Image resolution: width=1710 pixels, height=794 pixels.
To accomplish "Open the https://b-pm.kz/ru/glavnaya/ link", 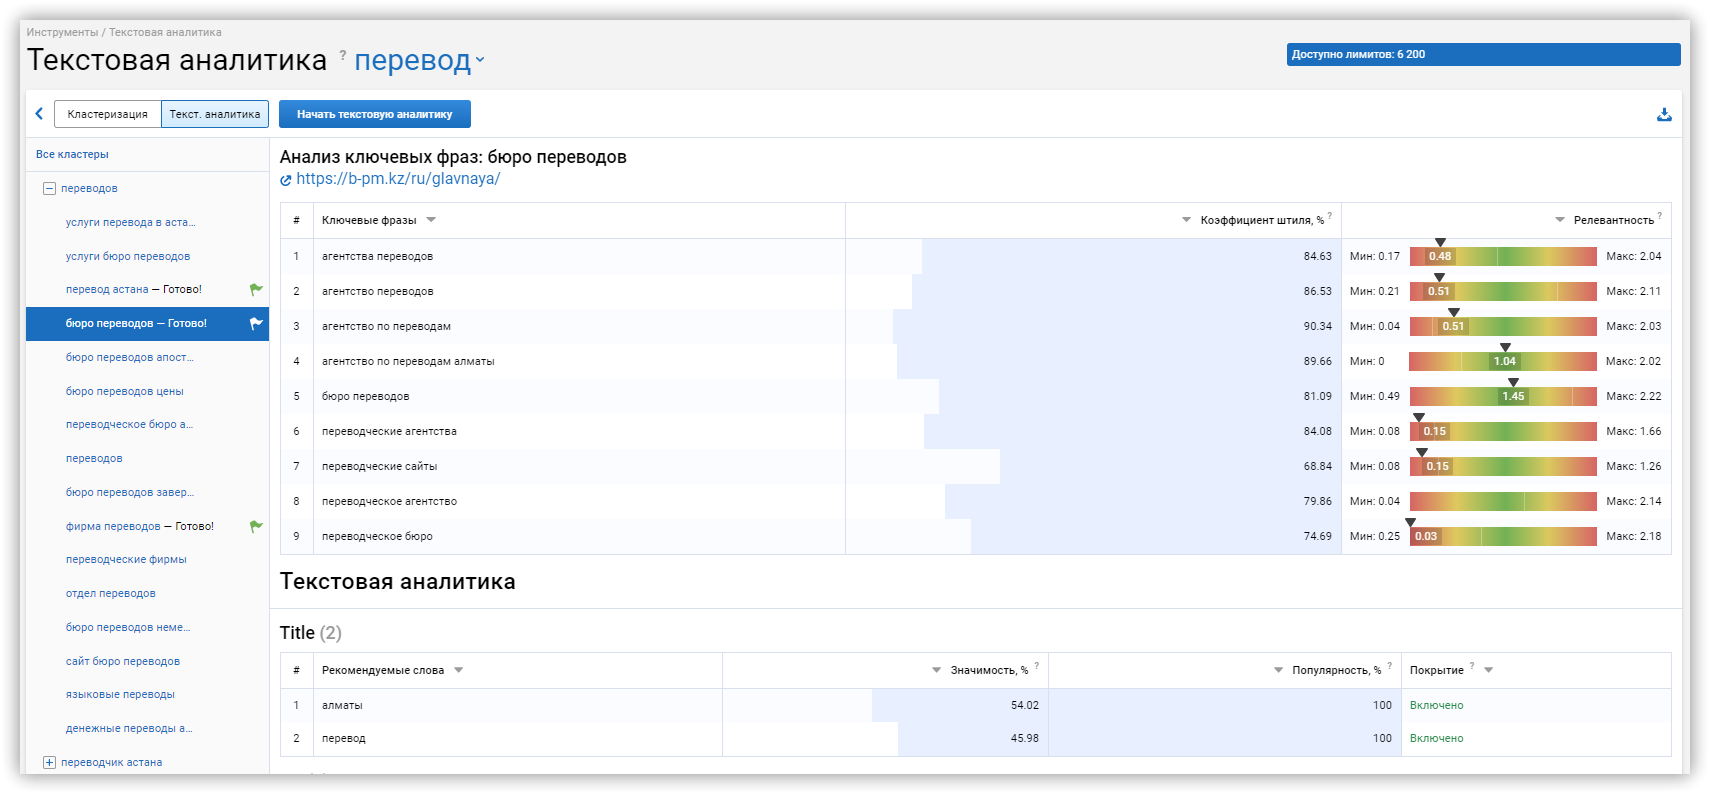I will pyautogui.click(x=398, y=179).
